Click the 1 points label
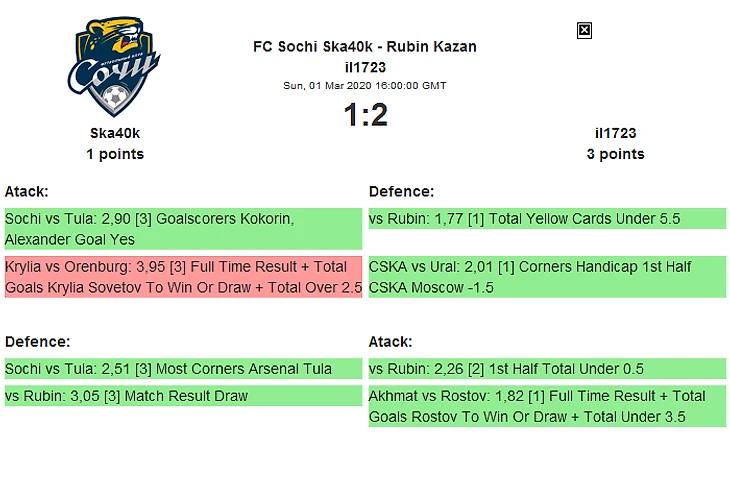The height and width of the screenshot is (480, 730). [x=115, y=154]
